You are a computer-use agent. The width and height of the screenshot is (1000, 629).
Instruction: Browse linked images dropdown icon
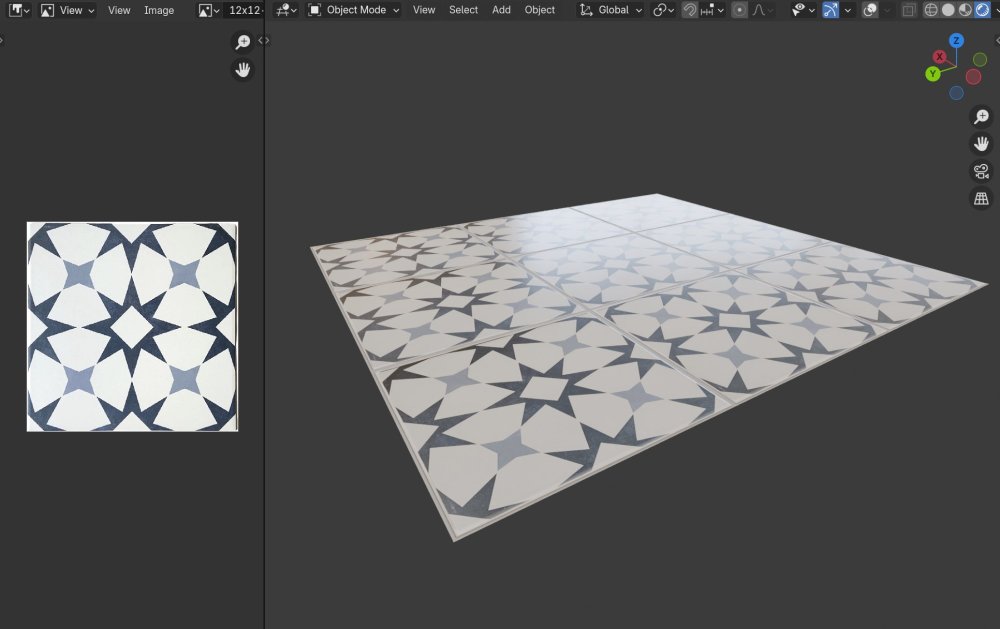[x=209, y=10]
